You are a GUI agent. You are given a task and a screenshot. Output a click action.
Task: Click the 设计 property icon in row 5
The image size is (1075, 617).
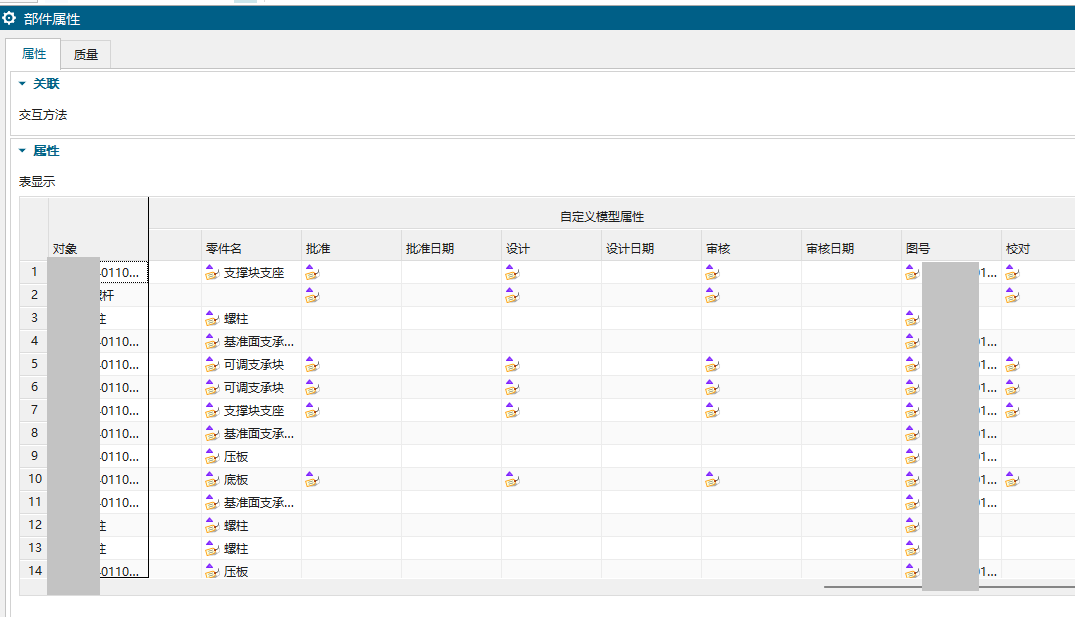512,364
